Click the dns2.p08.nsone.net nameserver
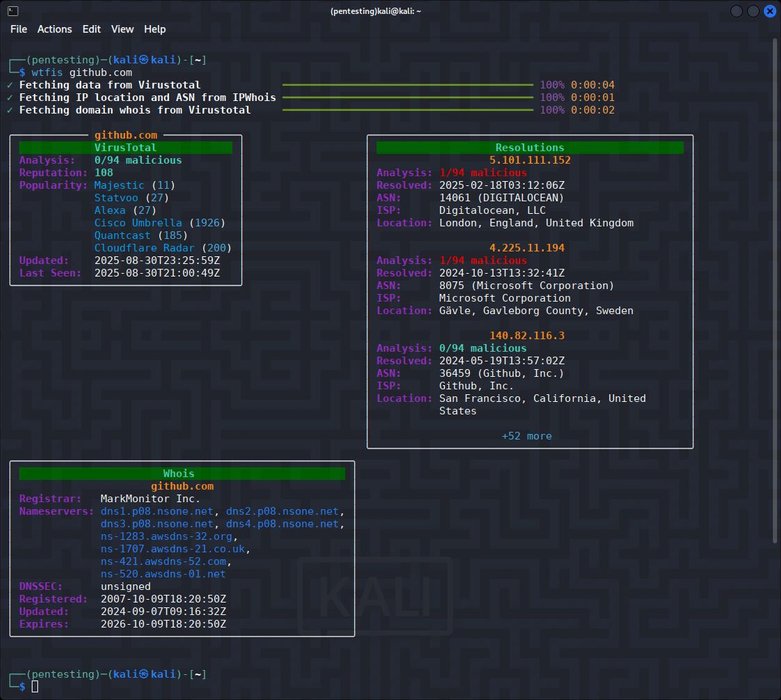781x700 pixels. [x=282, y=511]
